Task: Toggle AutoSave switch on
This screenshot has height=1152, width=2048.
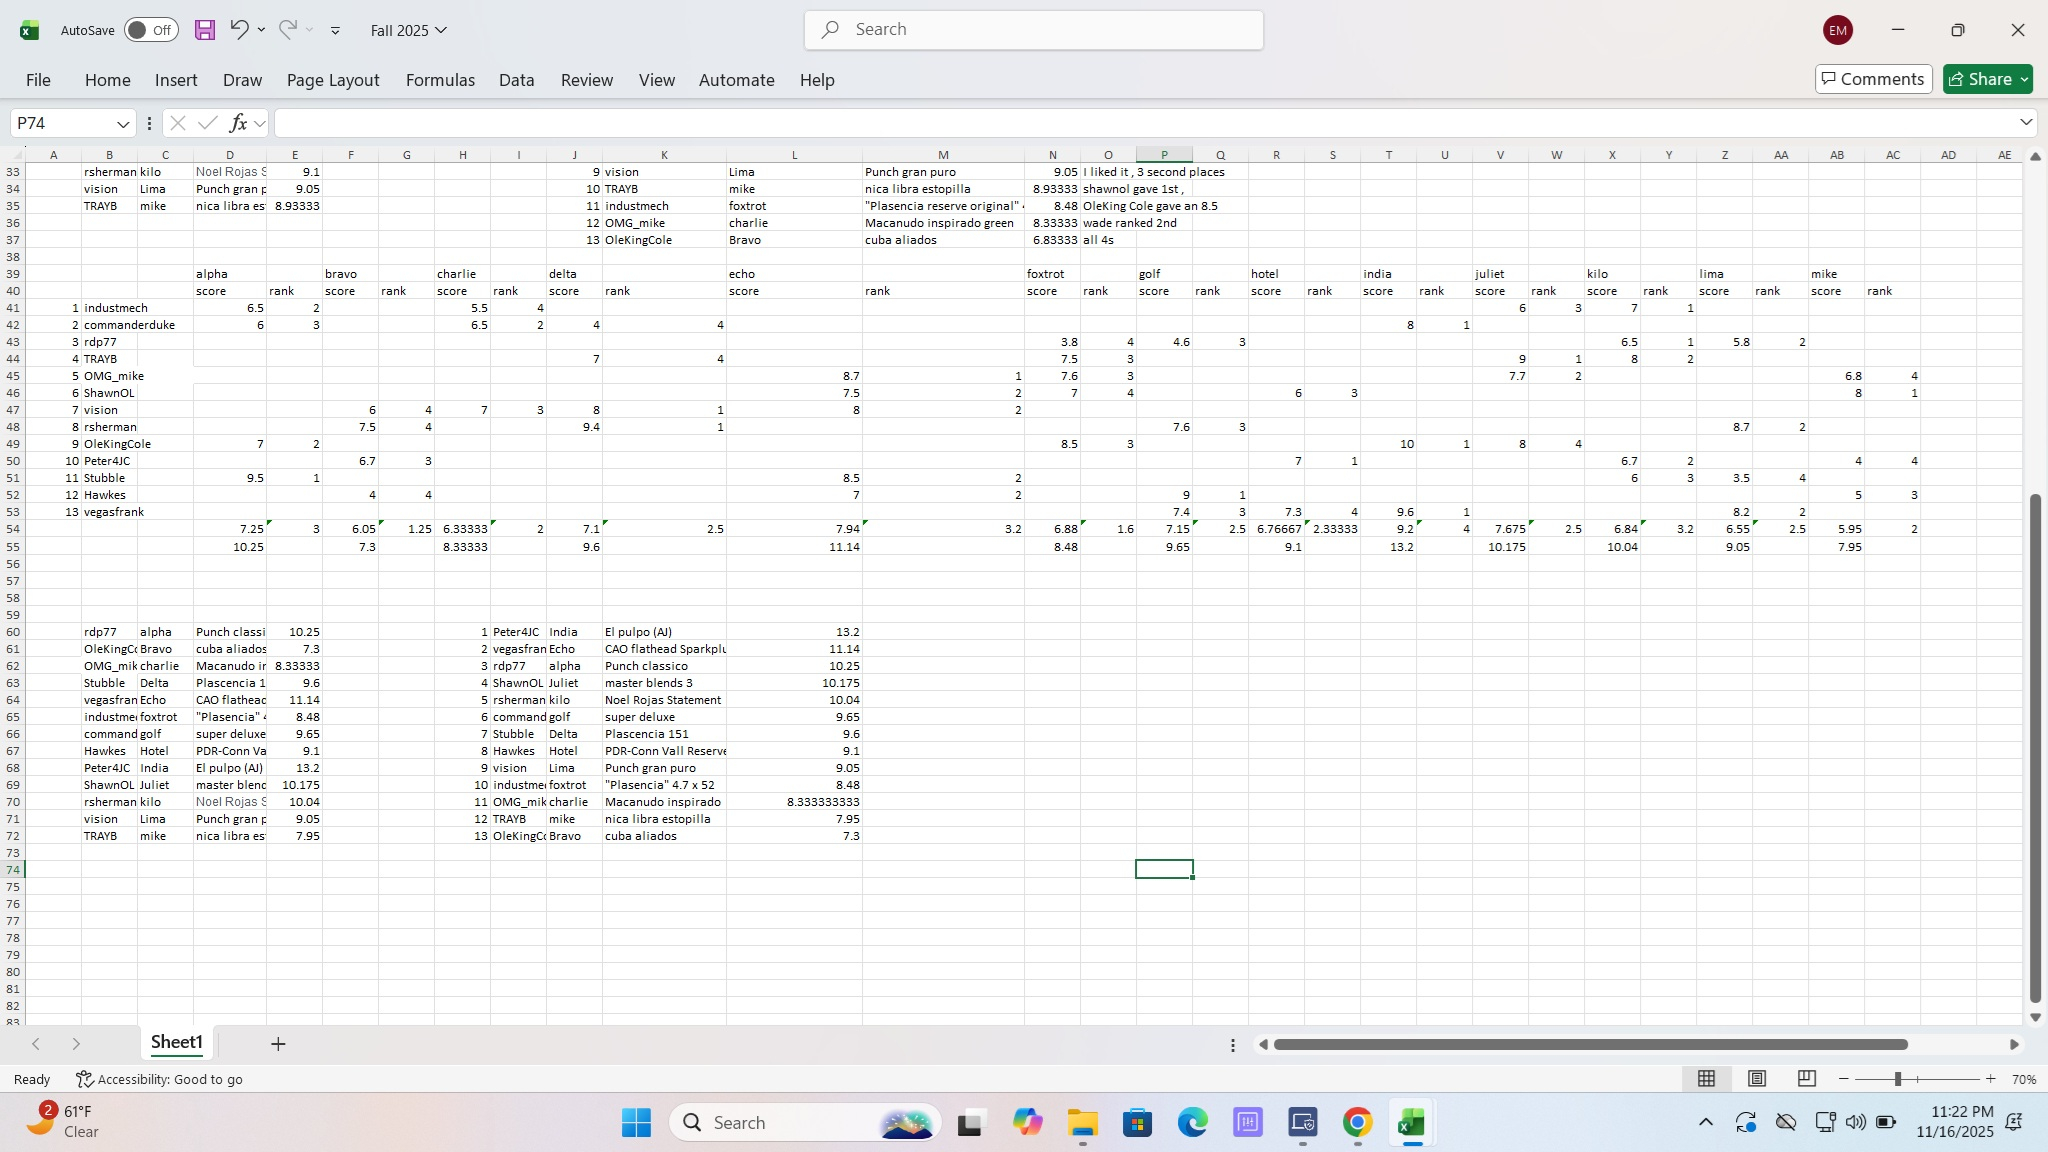Action: tap(151, 30)
